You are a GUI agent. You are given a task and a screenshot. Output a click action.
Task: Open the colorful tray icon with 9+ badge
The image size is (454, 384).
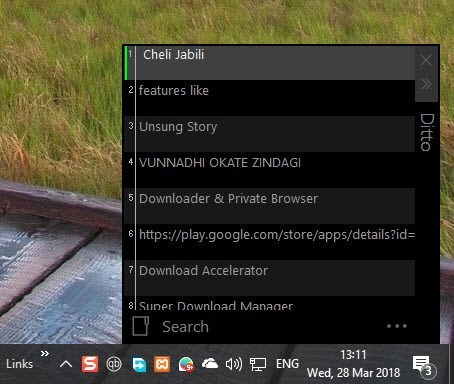(x=186, y=364)
